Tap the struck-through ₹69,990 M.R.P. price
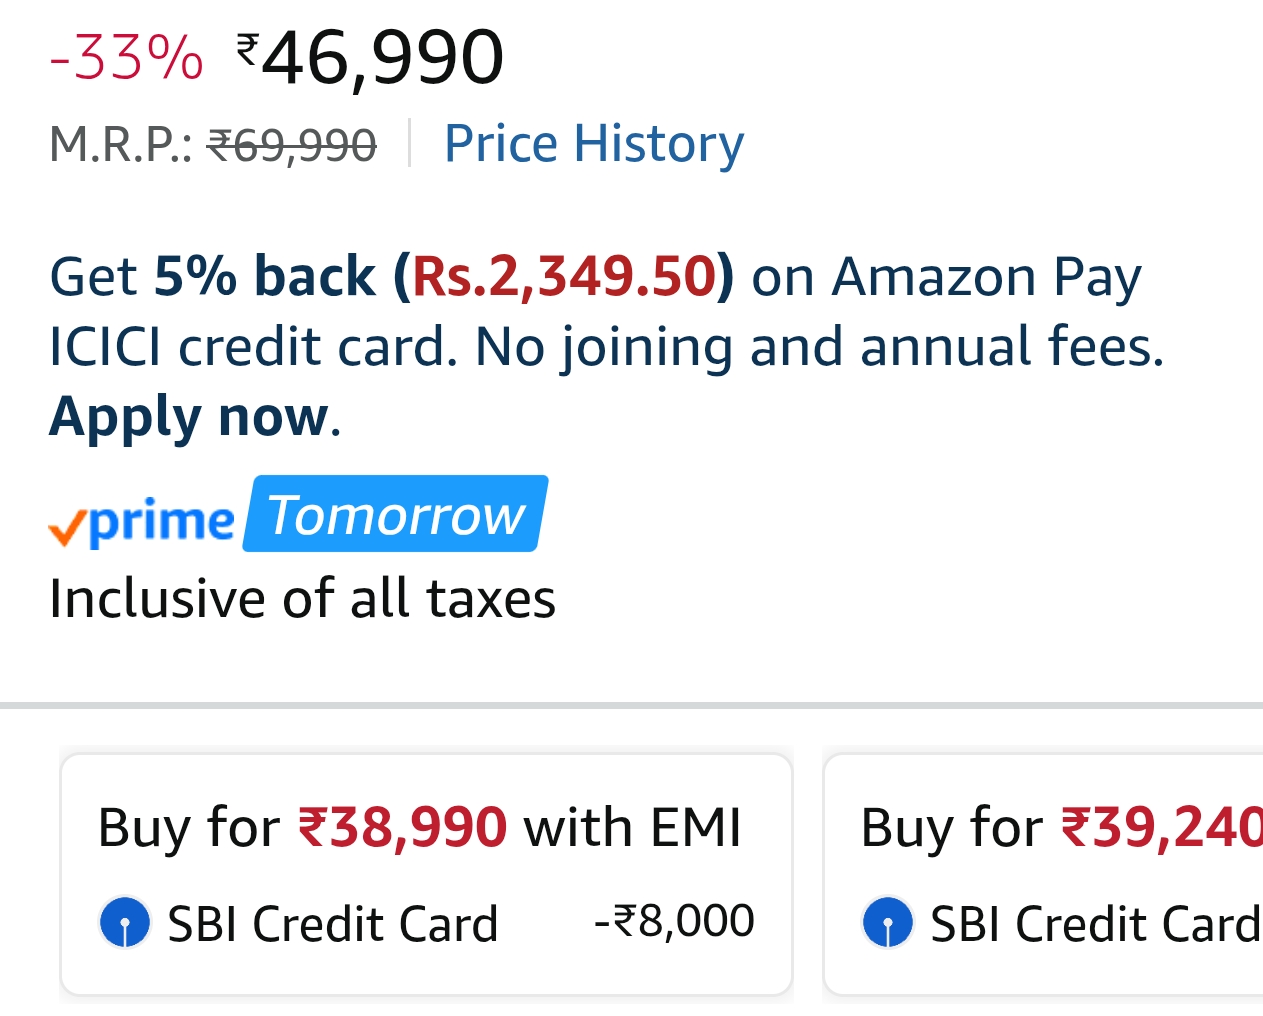The height and width of the screenshot is (1016, 1263). [291, 145]
